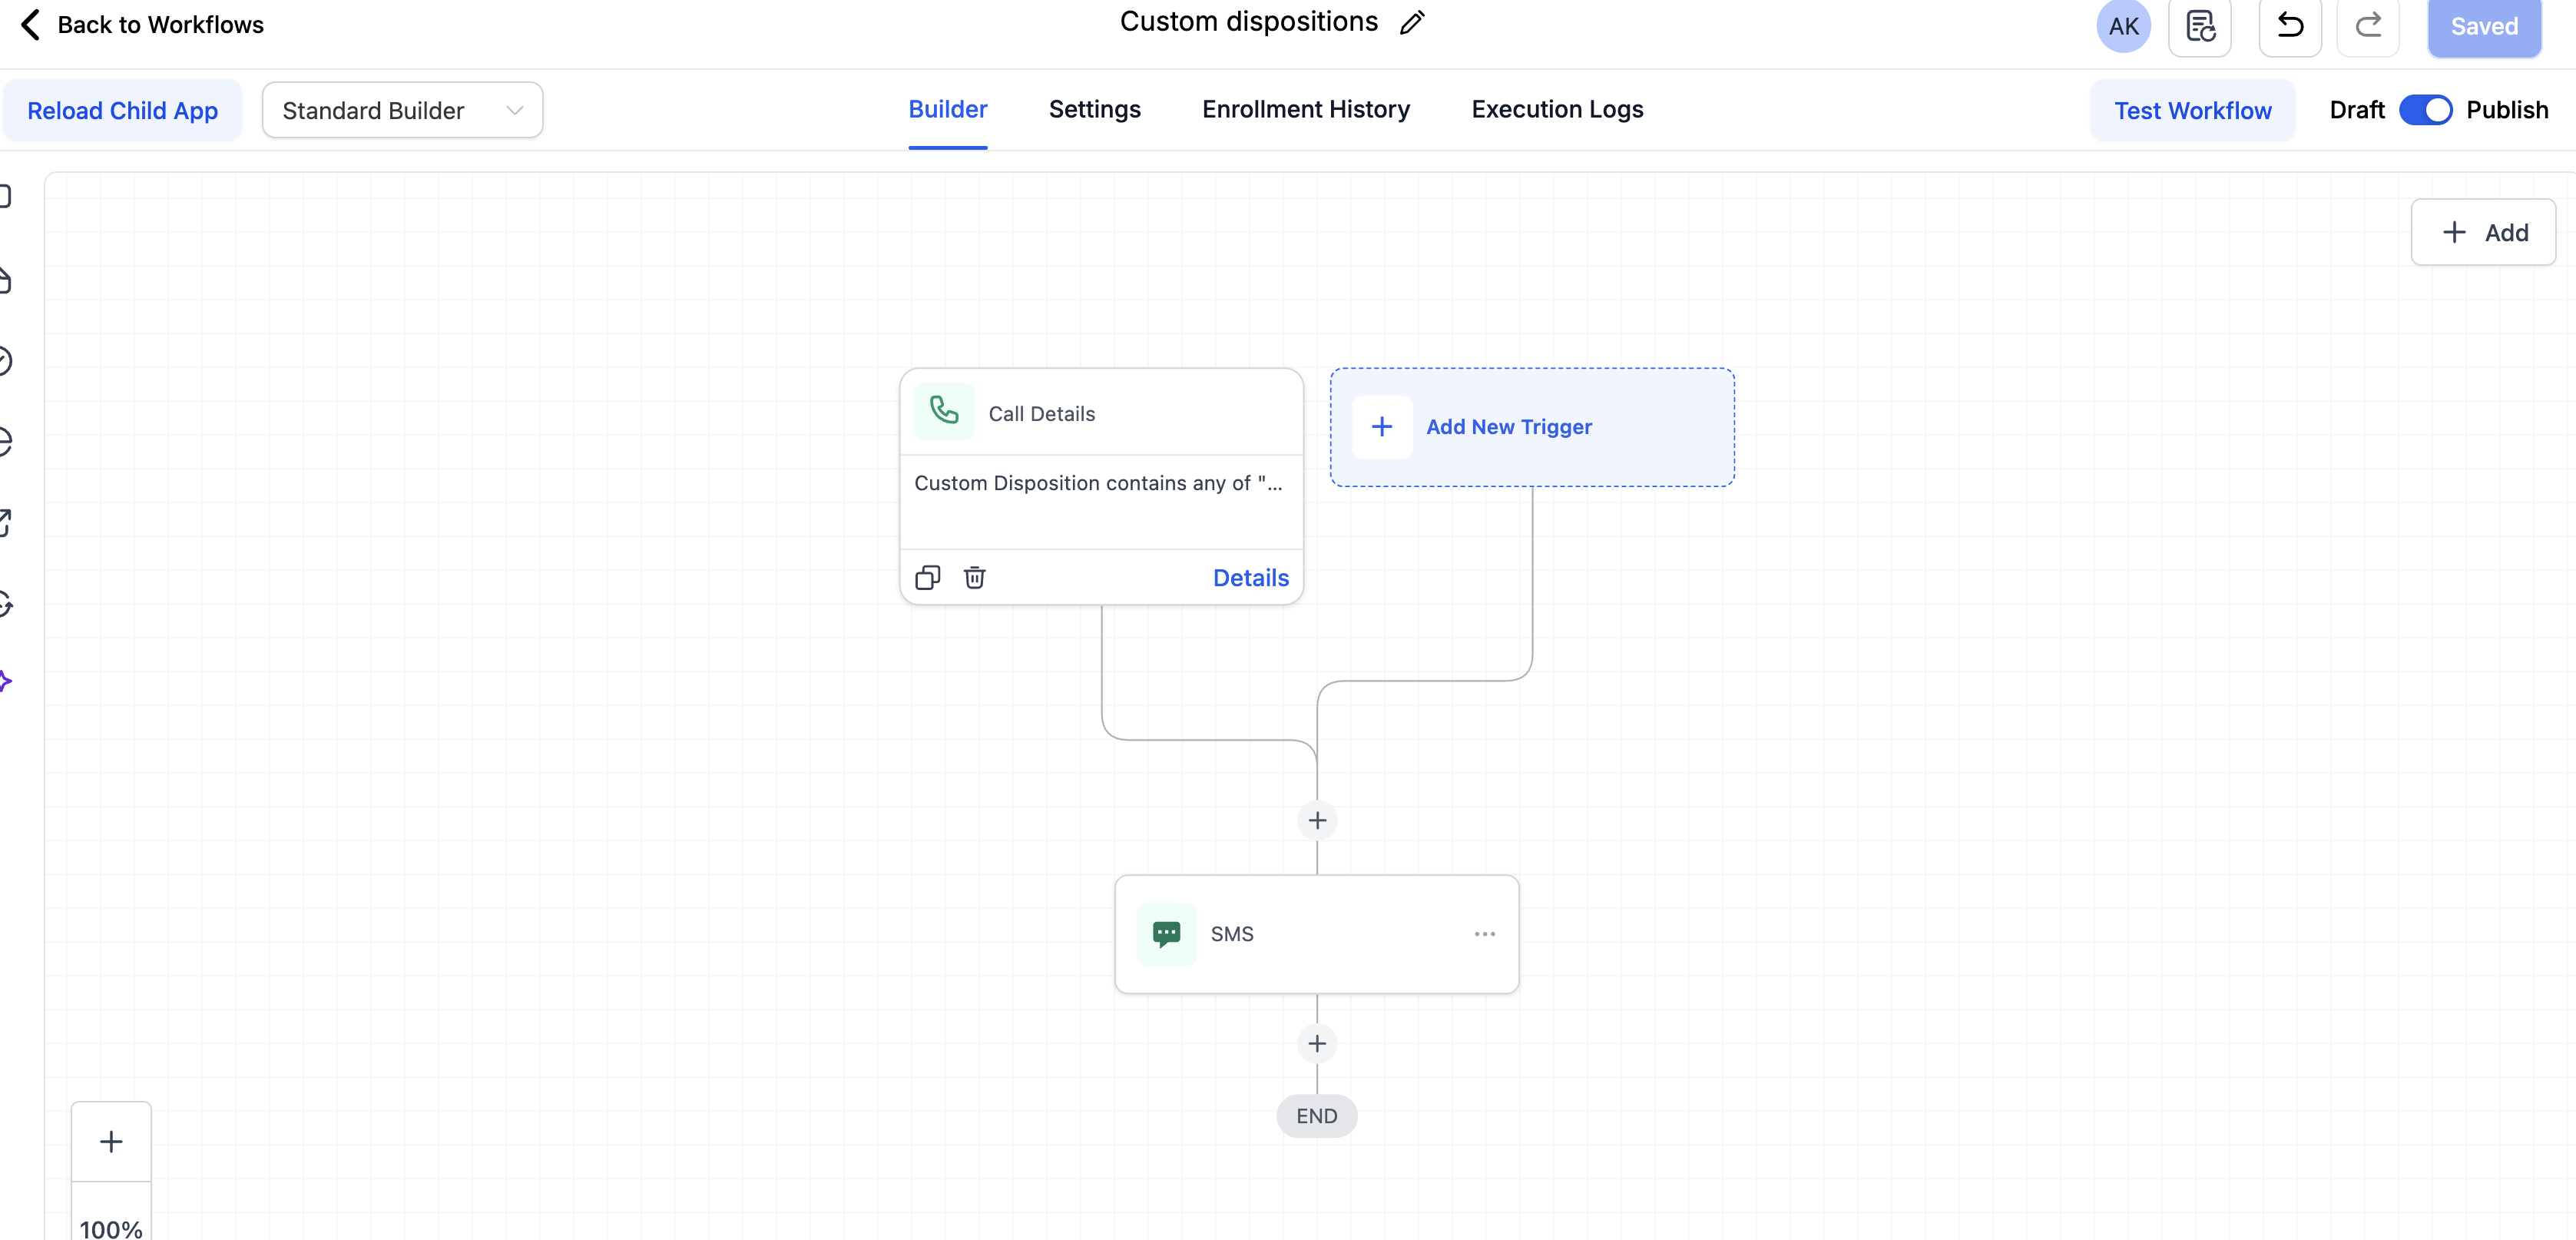Open the SMS action three-dots menu
The image size is (2576, 1240).
point(1484,934)
